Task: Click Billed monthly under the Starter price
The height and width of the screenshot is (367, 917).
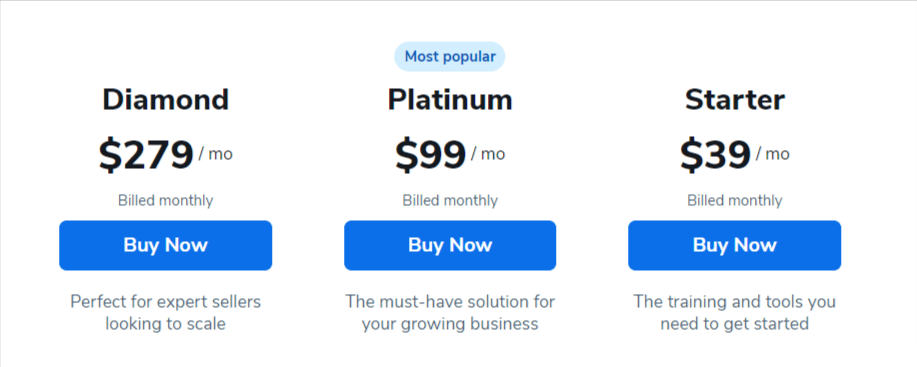Action: pos(735,200)
